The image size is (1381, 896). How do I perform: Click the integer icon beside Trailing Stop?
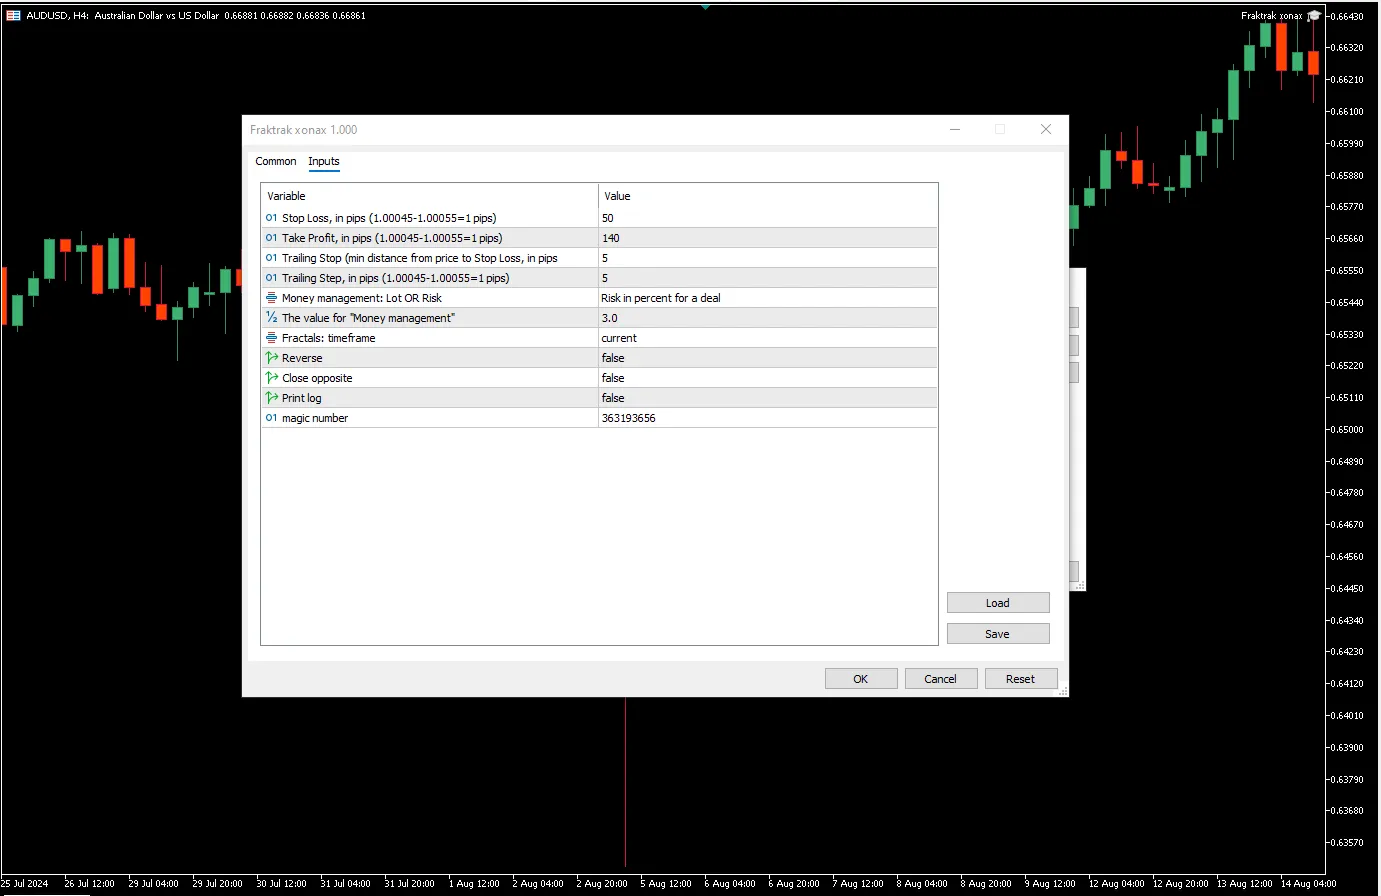tap(271, 258)
